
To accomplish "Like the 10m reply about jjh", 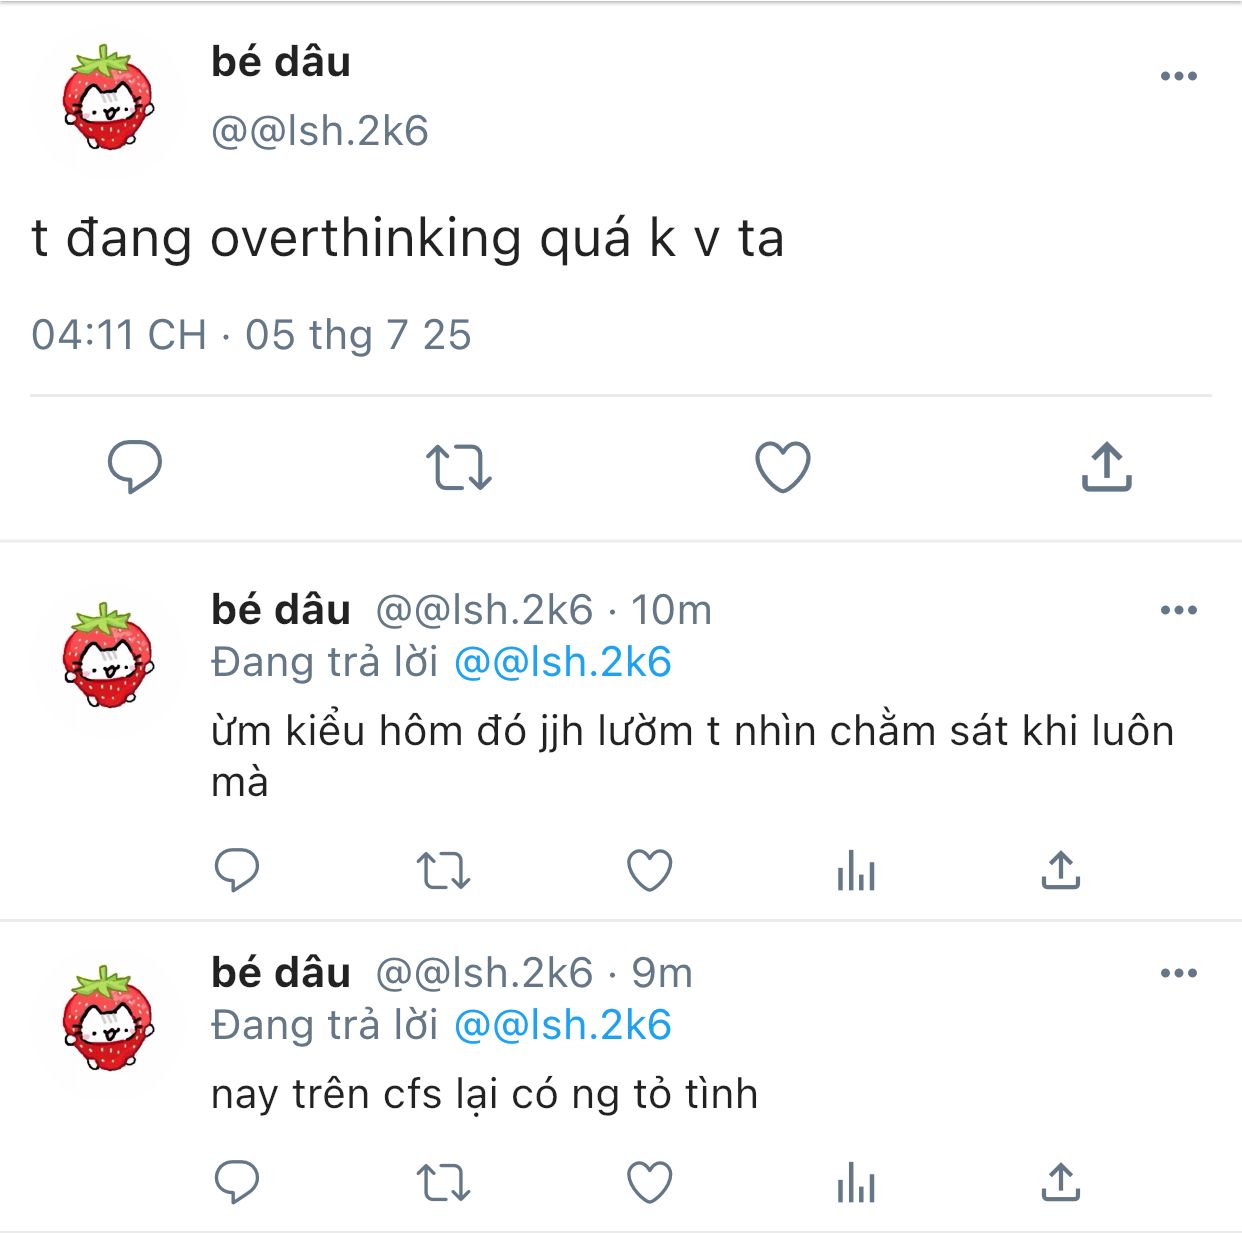I will (649, 870).
